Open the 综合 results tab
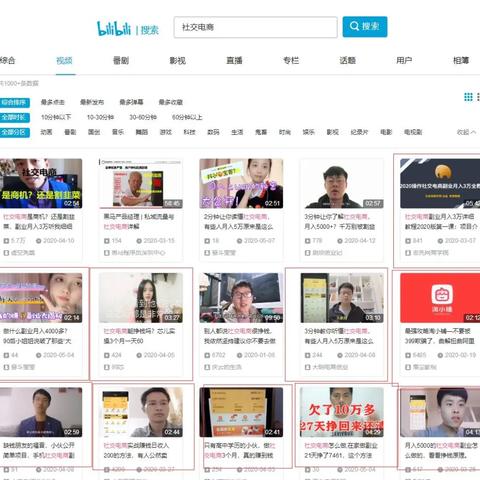Viewport: 480px width, 480px height. pos(7,60)
